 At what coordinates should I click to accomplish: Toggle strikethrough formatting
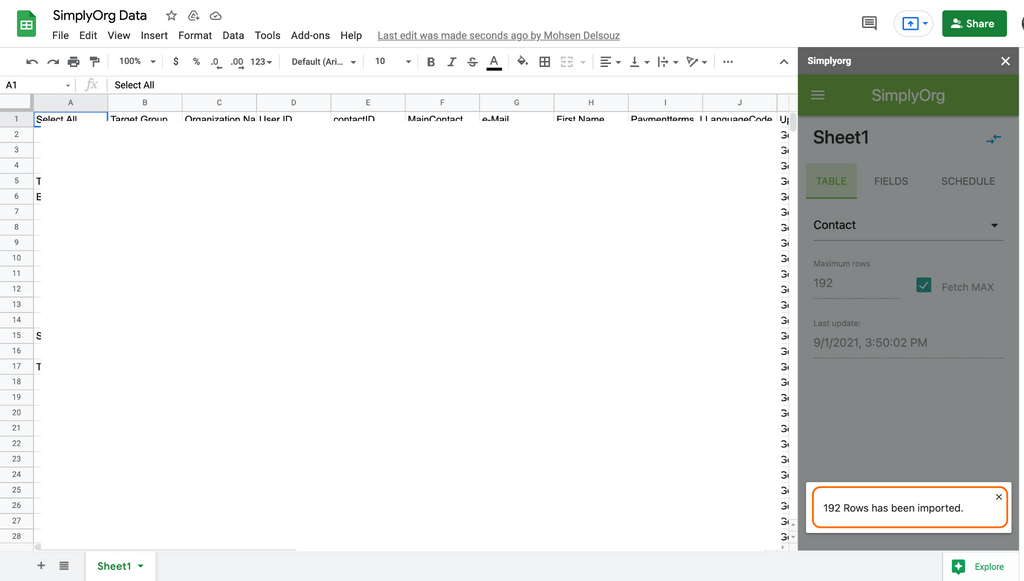point(472,61)
